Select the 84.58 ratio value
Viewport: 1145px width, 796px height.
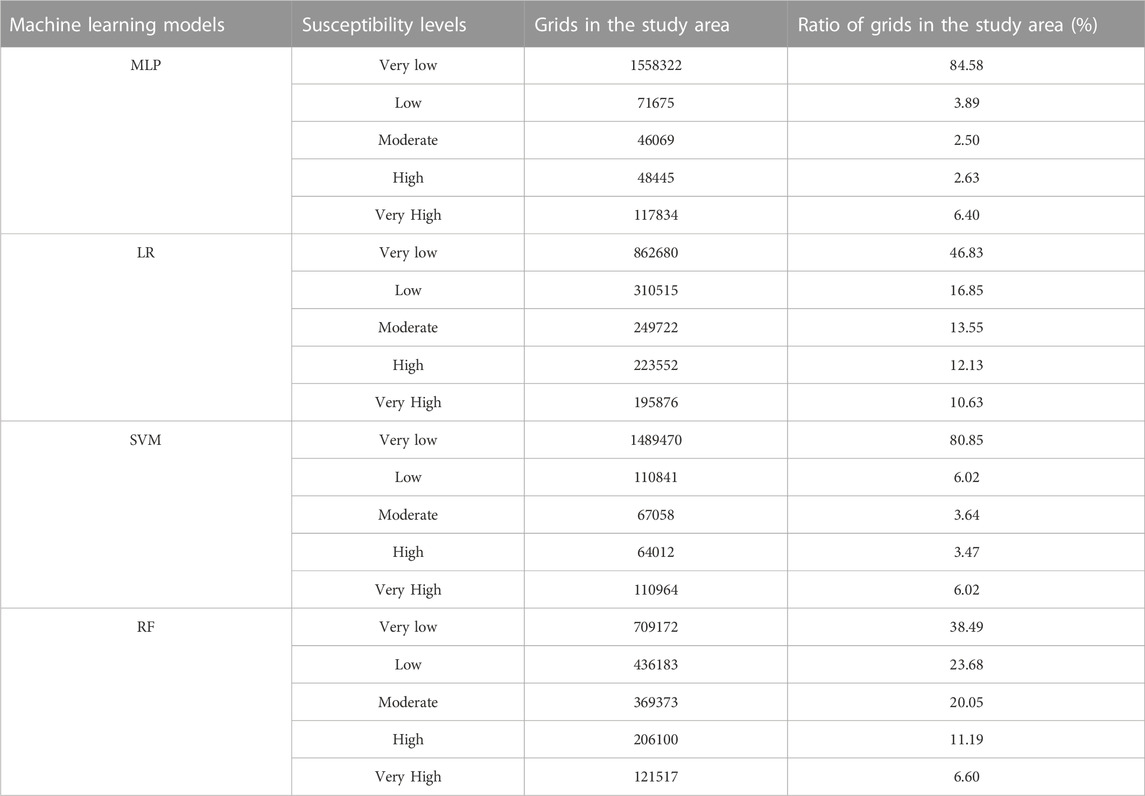click(966, 65)
